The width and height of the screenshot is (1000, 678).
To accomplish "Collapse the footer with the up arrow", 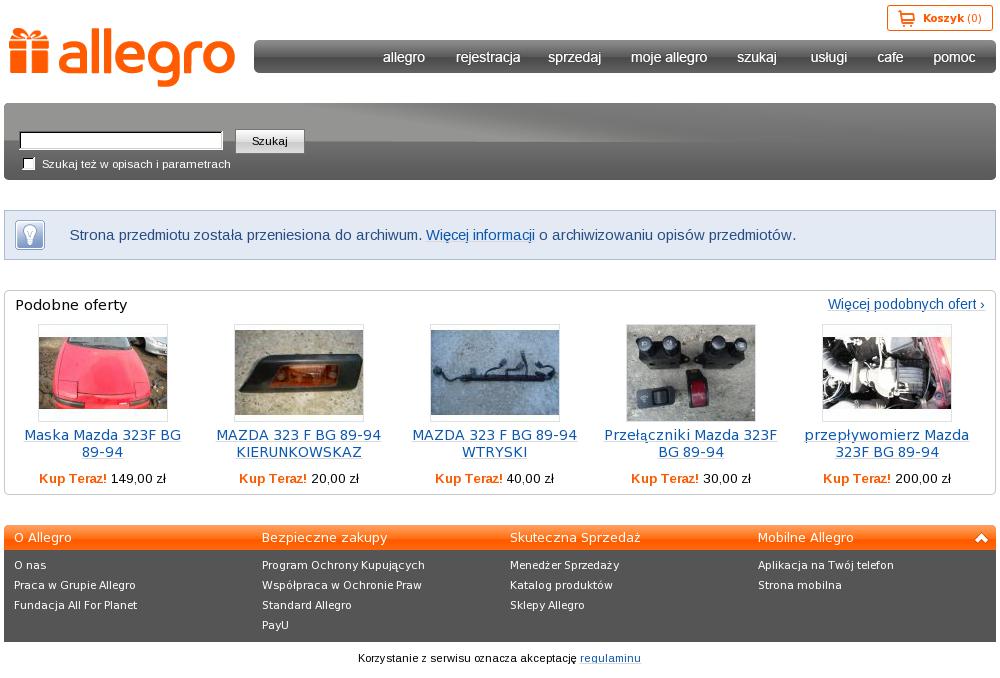I will click(981, 538).
